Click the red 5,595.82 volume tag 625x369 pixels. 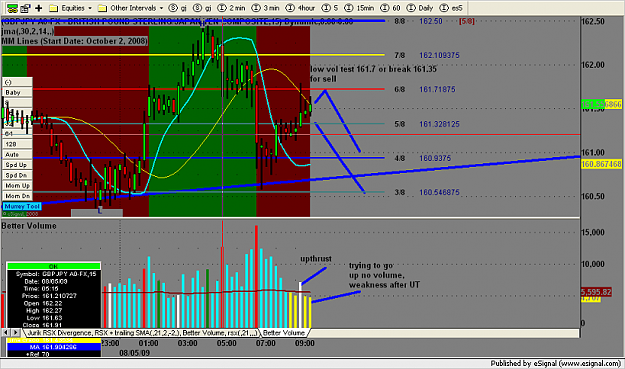click(596, 292)
